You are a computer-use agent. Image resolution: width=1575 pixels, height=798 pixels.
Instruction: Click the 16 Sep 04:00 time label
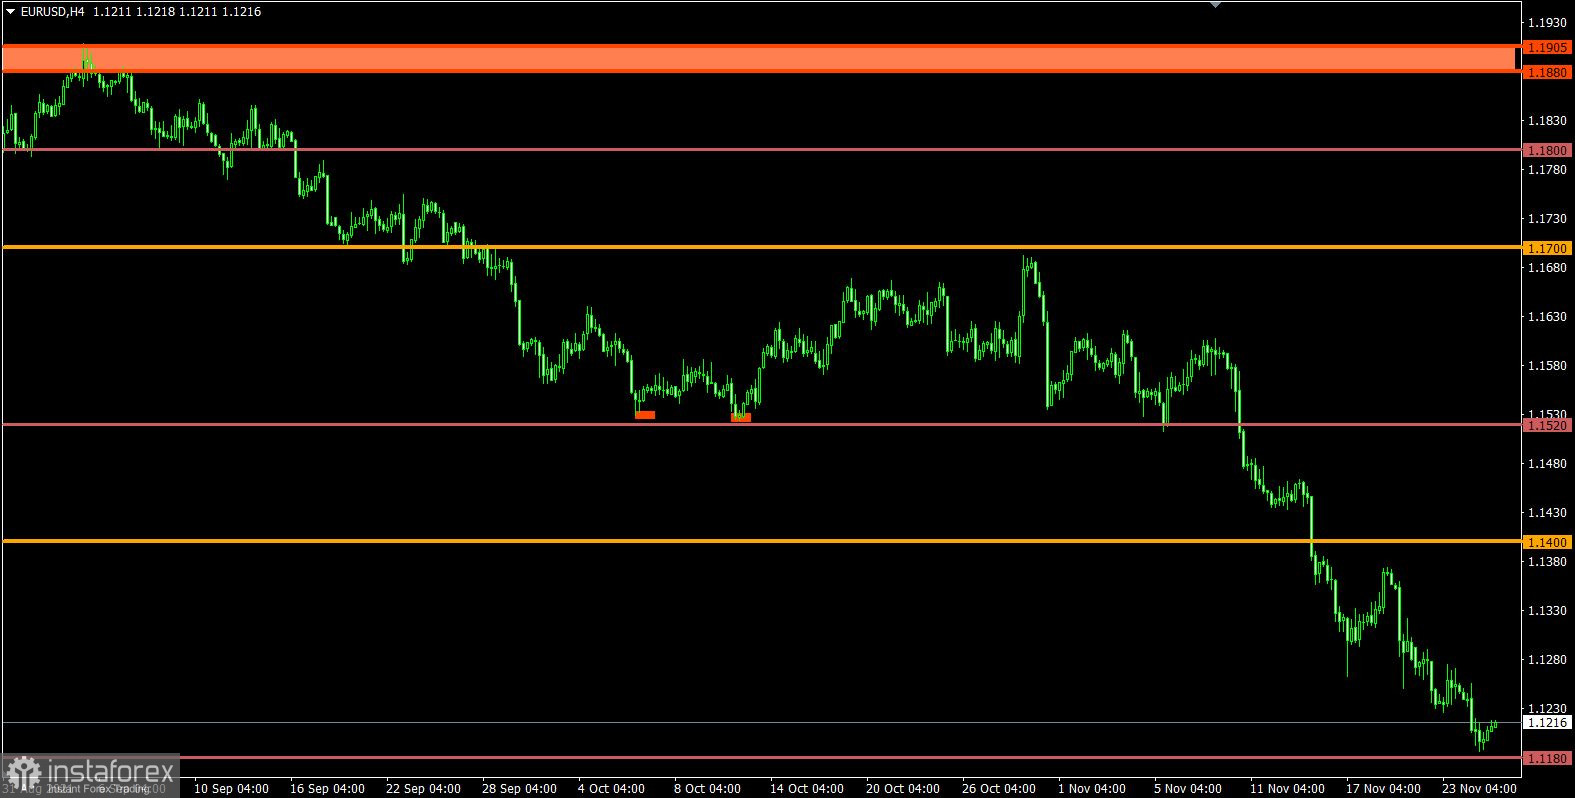tap(327, 788)
